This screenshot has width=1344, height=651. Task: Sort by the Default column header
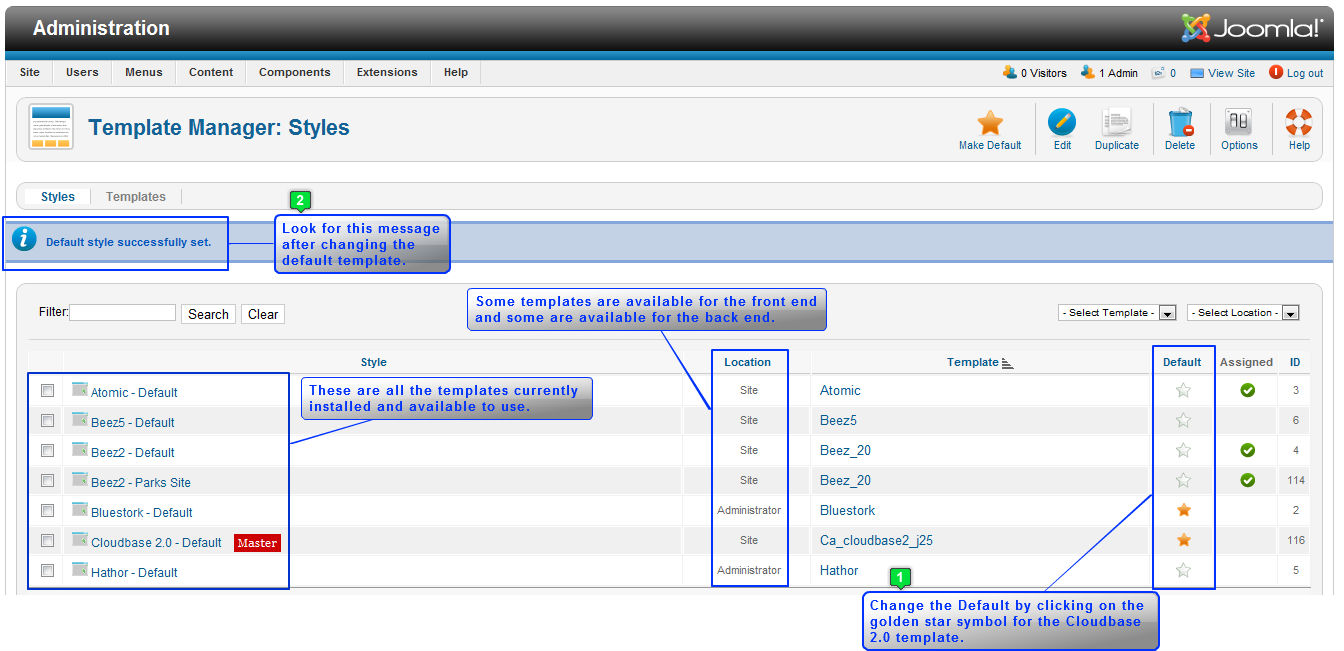point(1183,362)
